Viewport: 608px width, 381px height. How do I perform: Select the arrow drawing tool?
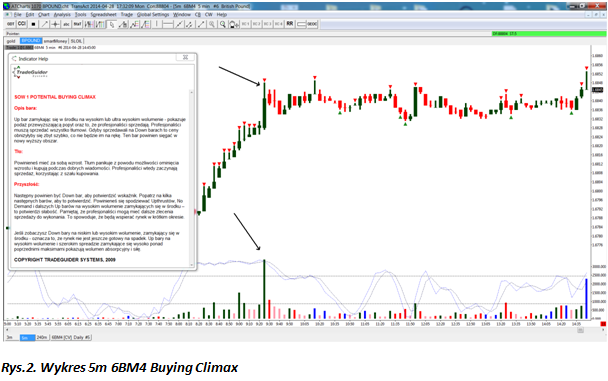pos(45,24)
